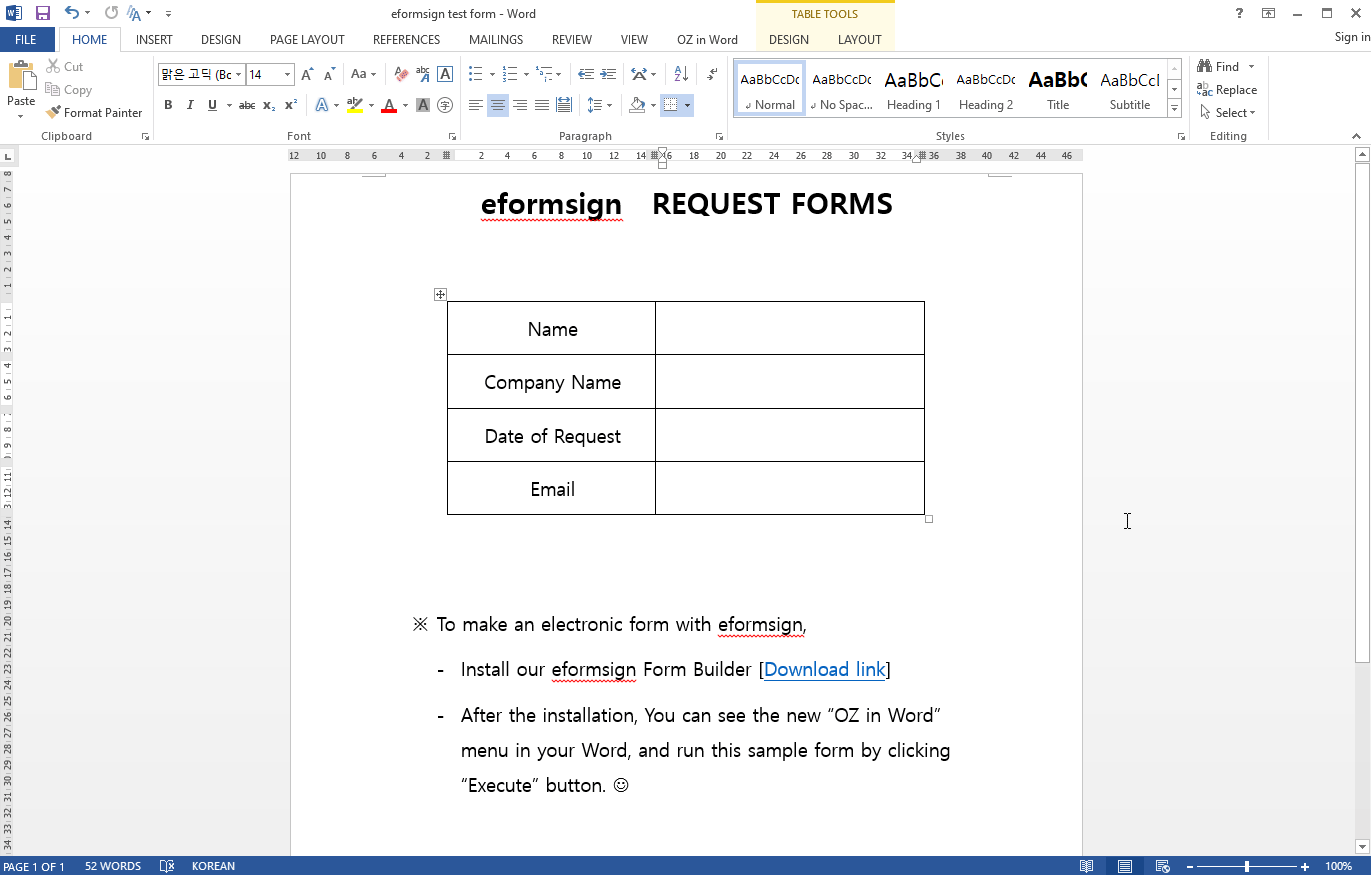Apply superscript formatting

point(291,105)
